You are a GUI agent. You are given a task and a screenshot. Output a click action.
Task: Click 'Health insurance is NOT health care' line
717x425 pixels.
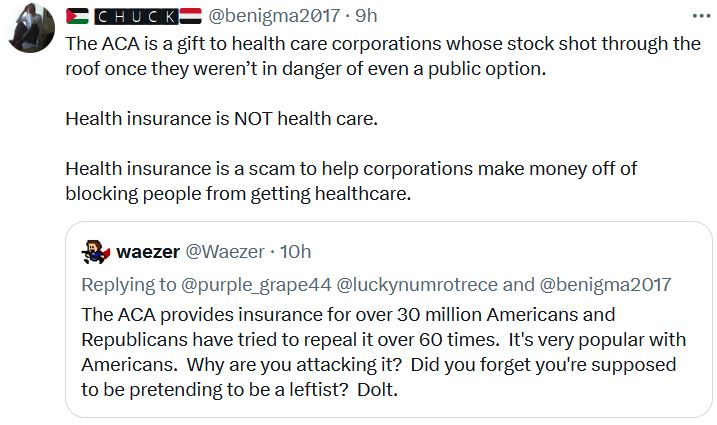click(222, 118)
